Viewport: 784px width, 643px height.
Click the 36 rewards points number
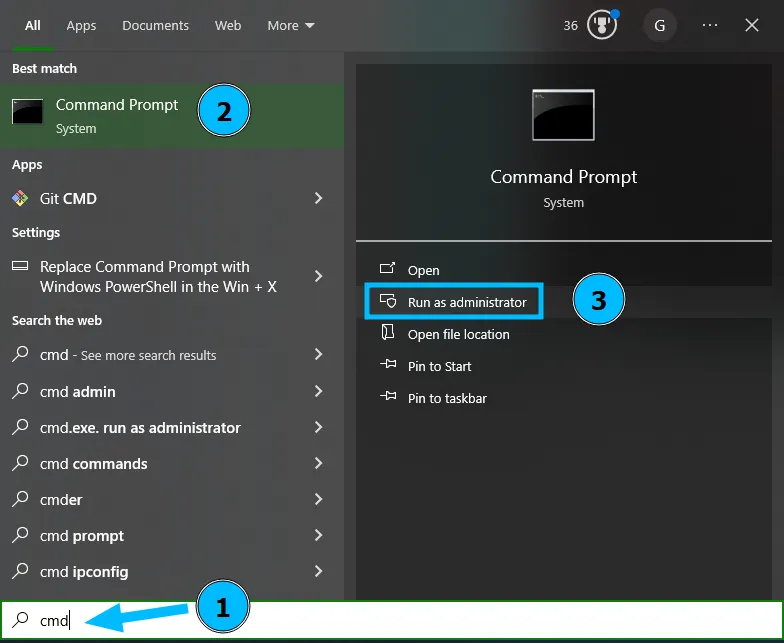tap(570, 26)
